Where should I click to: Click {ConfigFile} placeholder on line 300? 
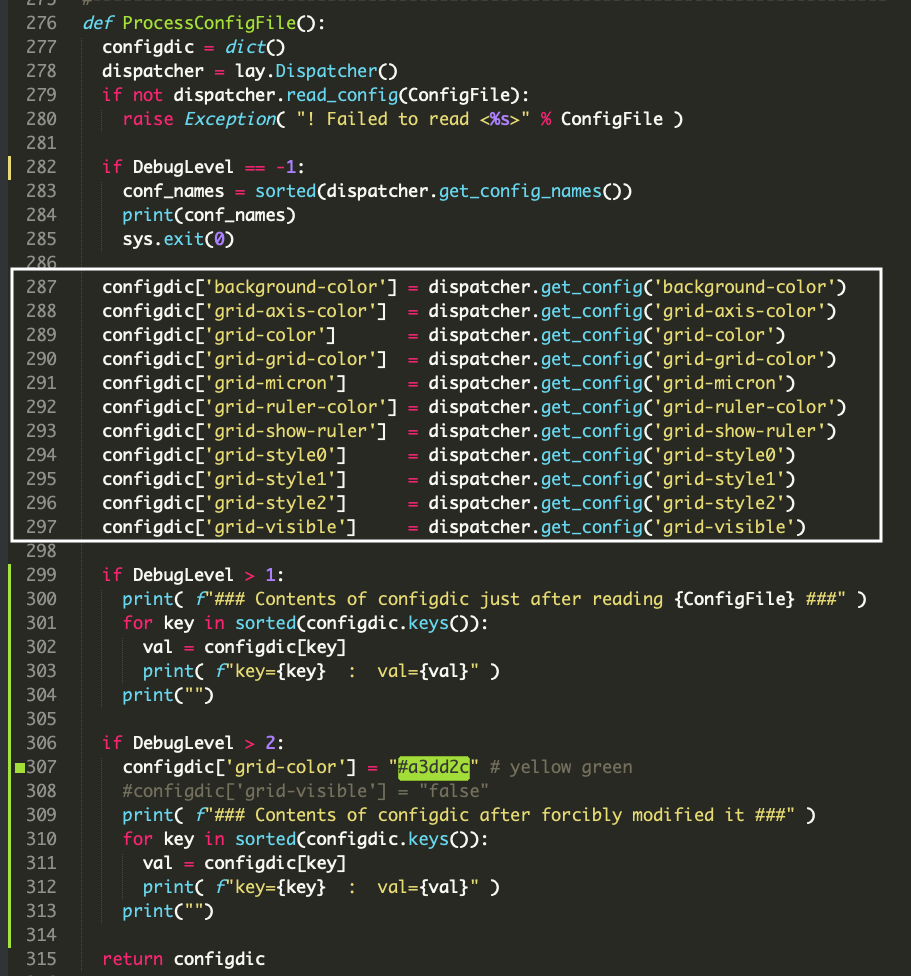[x=735, y=599]
